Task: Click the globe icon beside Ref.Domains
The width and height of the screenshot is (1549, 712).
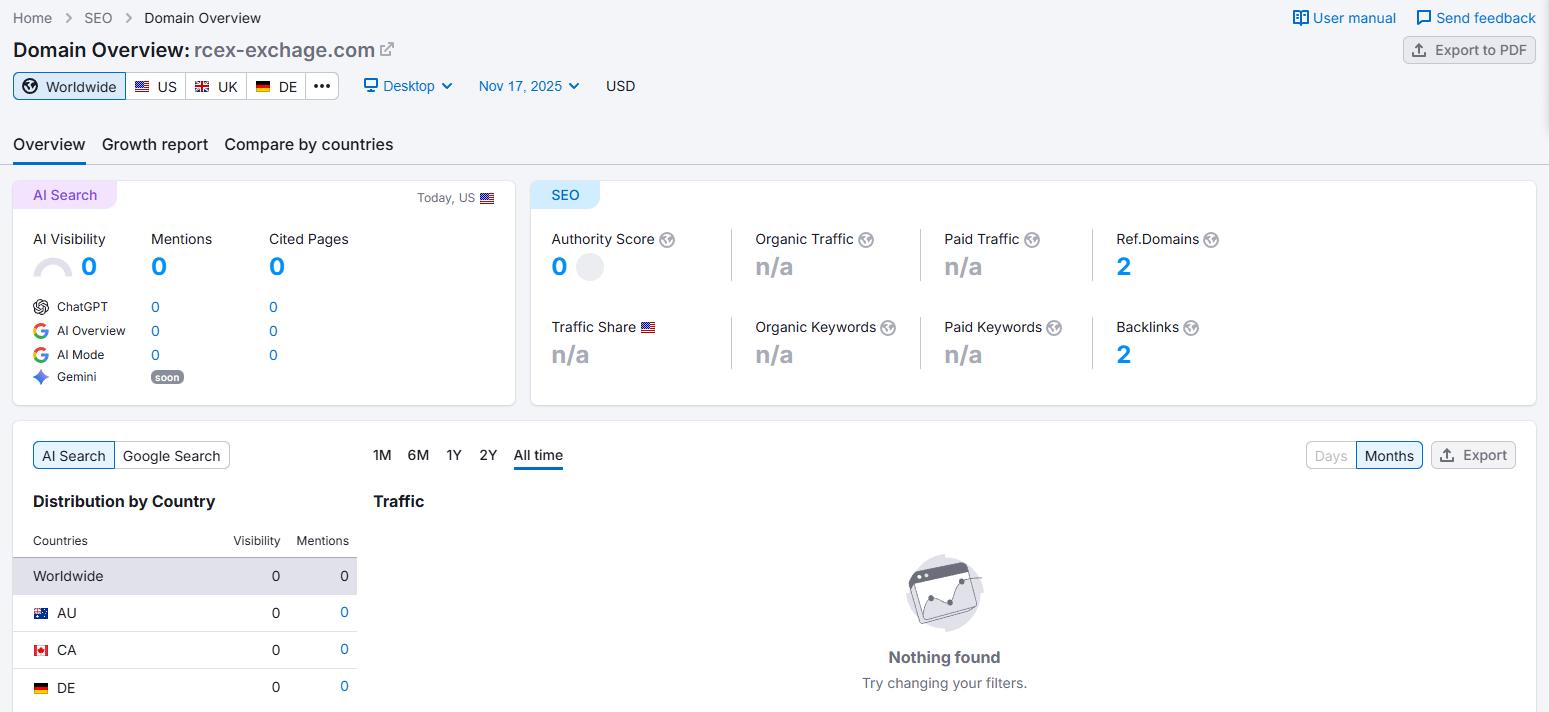Action: pyautogui.click(x=1211, y=240)
